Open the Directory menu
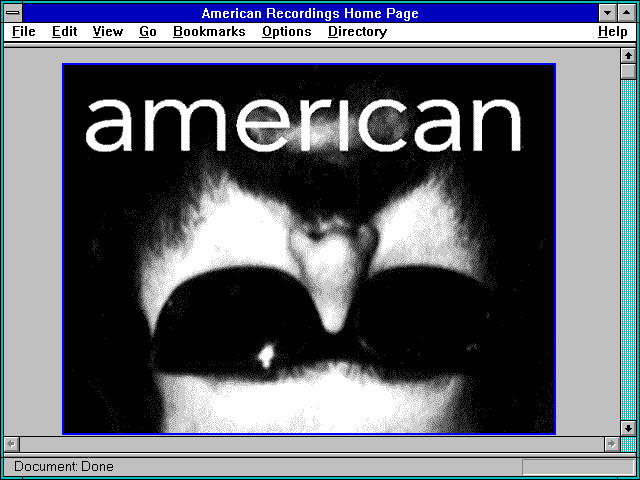This screenshot has height=480, width=640. (x=358, y=32)
